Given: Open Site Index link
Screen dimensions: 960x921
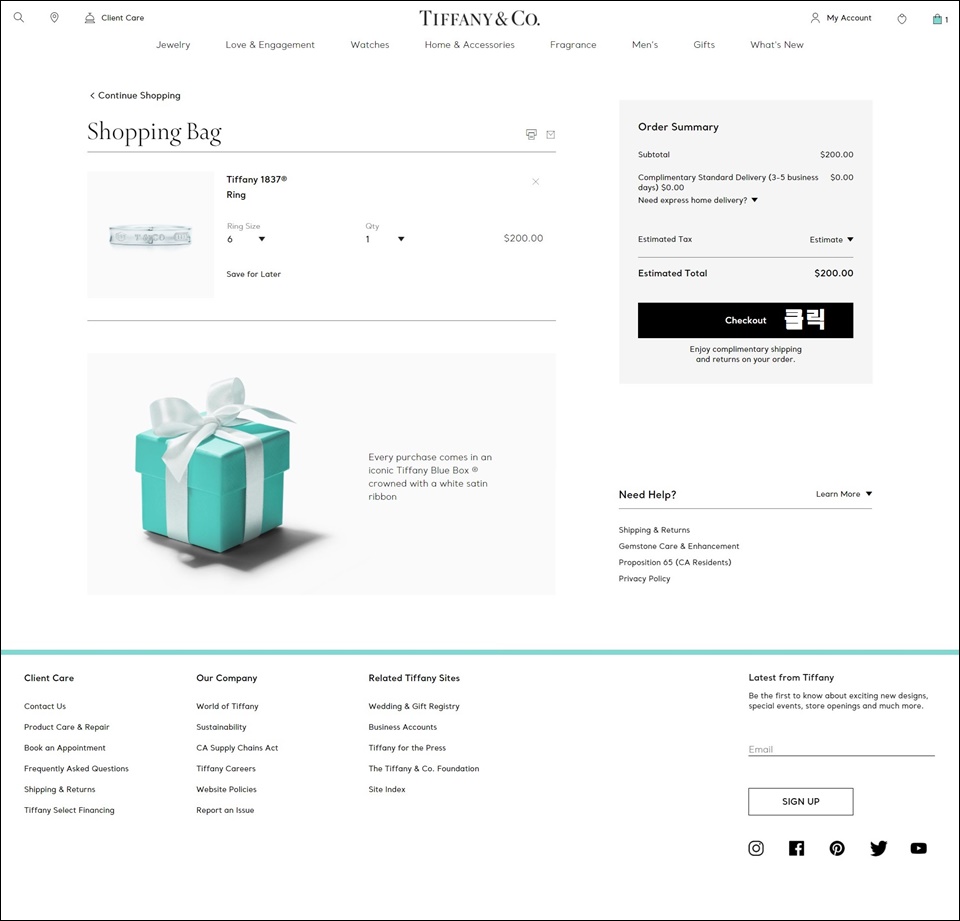Looking at the screenshot, I should point(387,790).
